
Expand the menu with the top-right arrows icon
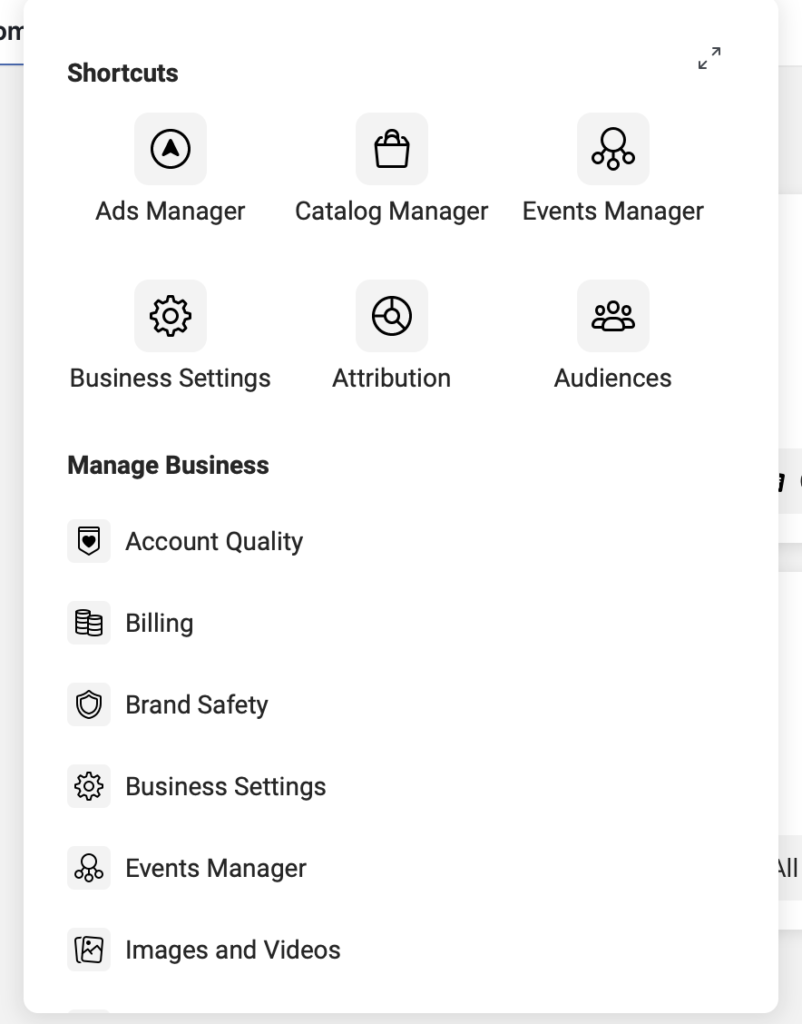click(x=709, y=59)
